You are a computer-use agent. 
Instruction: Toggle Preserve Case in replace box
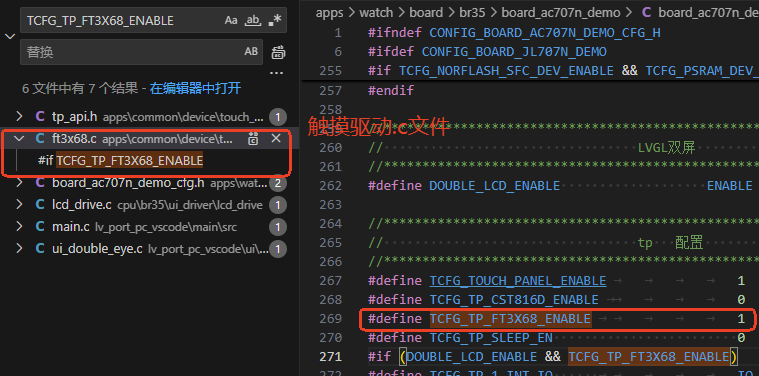coord(251,51)
